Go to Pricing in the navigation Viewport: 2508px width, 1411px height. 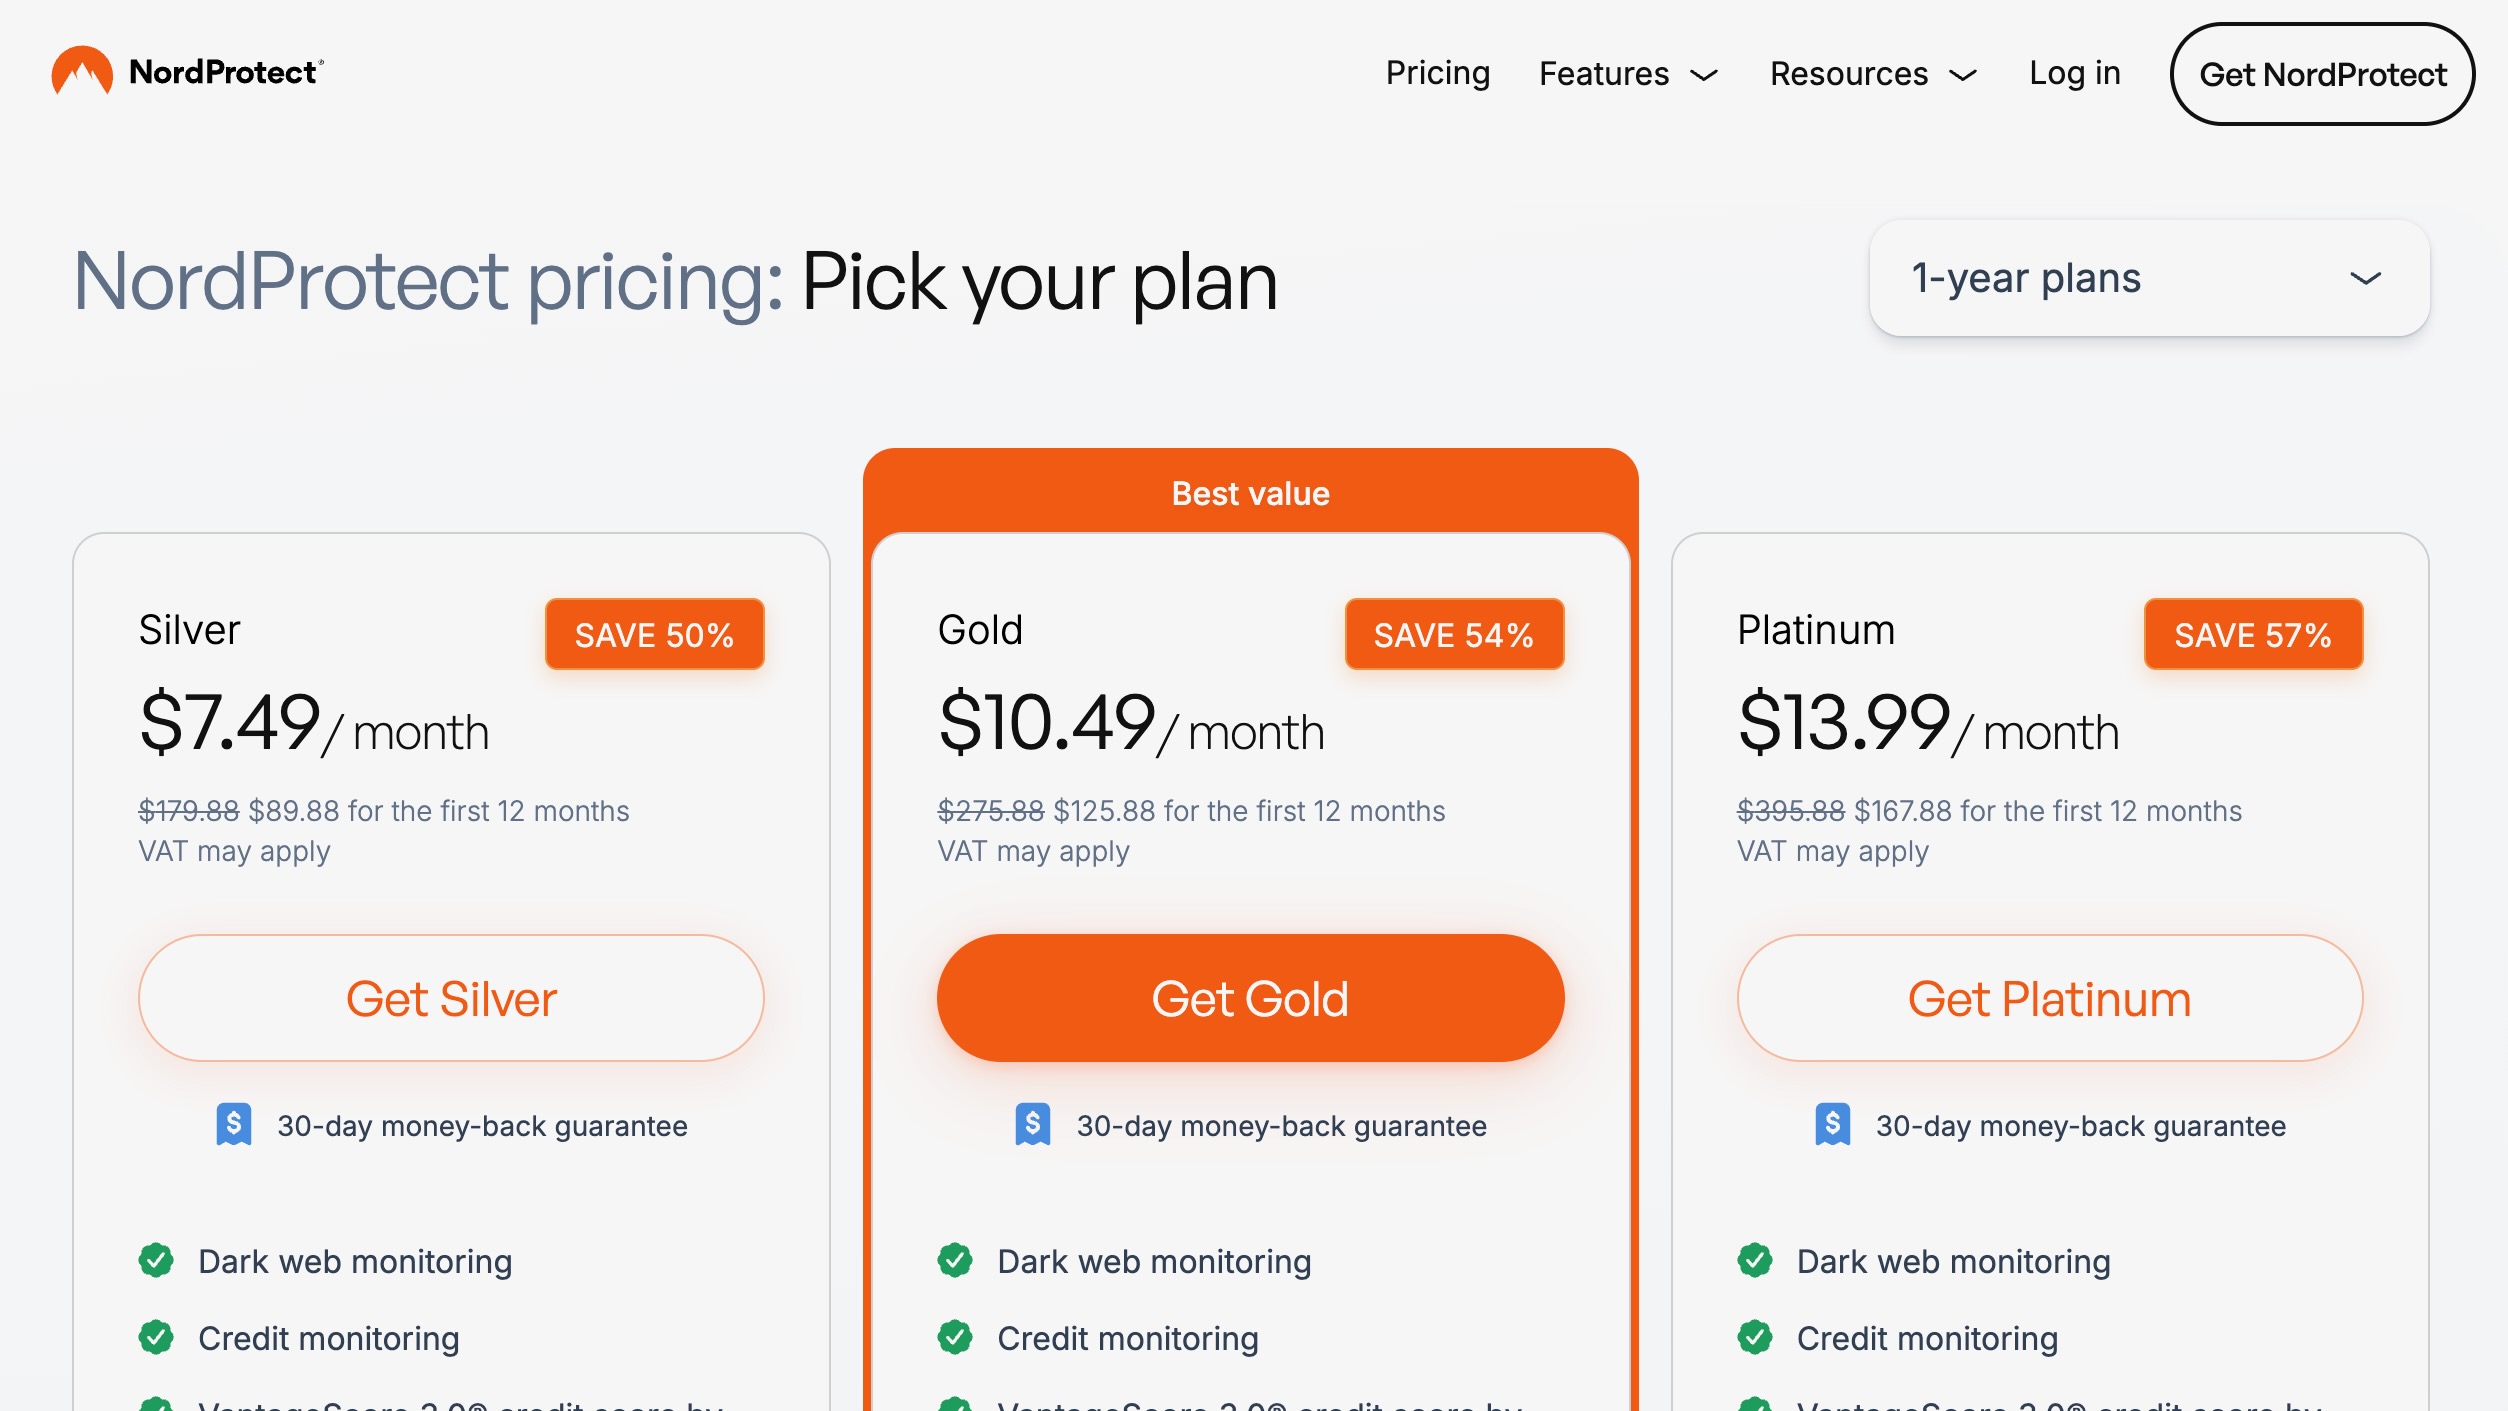(1437, 74)
